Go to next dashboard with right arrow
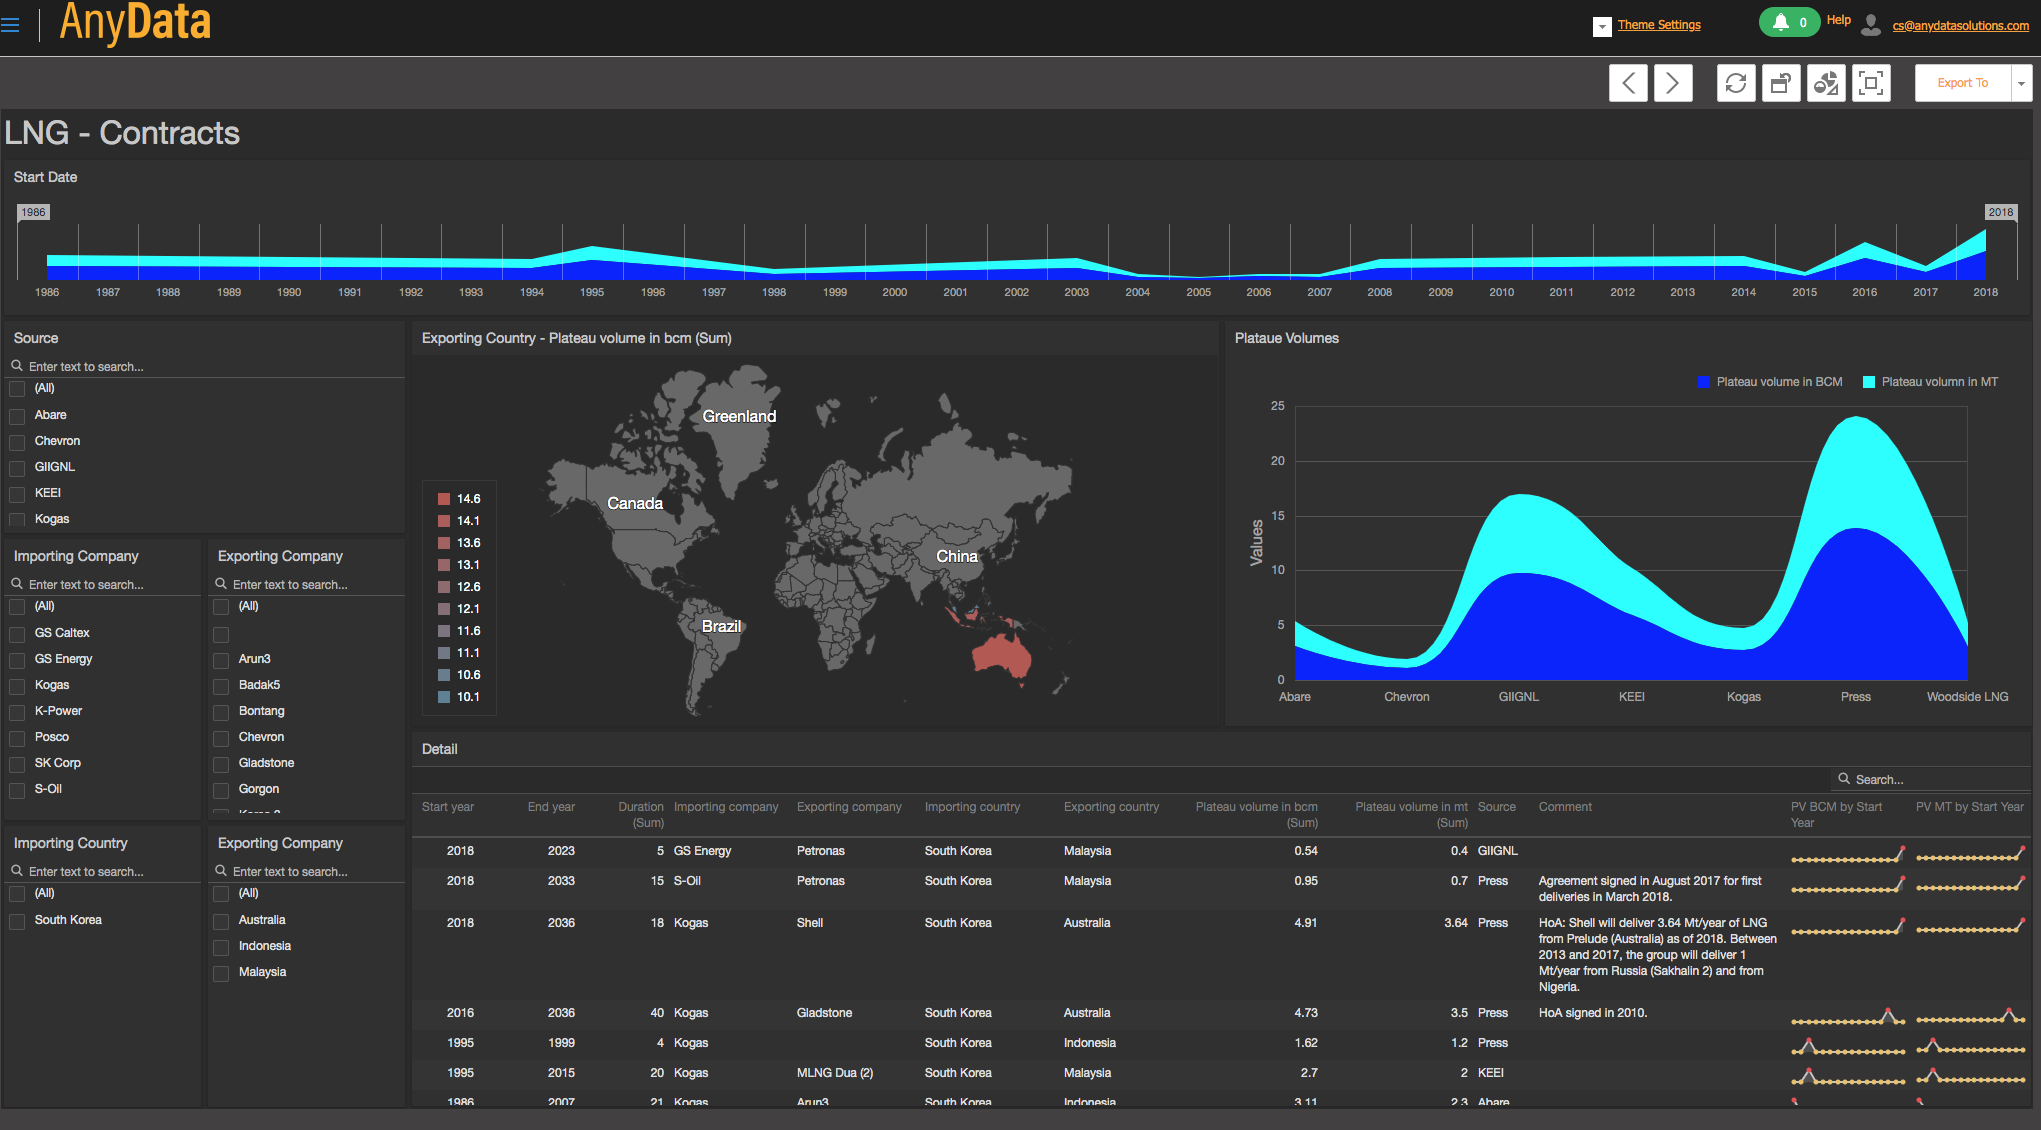Image resolution: width=2041 pixels, height=1130 pixels. [1673, 83]
